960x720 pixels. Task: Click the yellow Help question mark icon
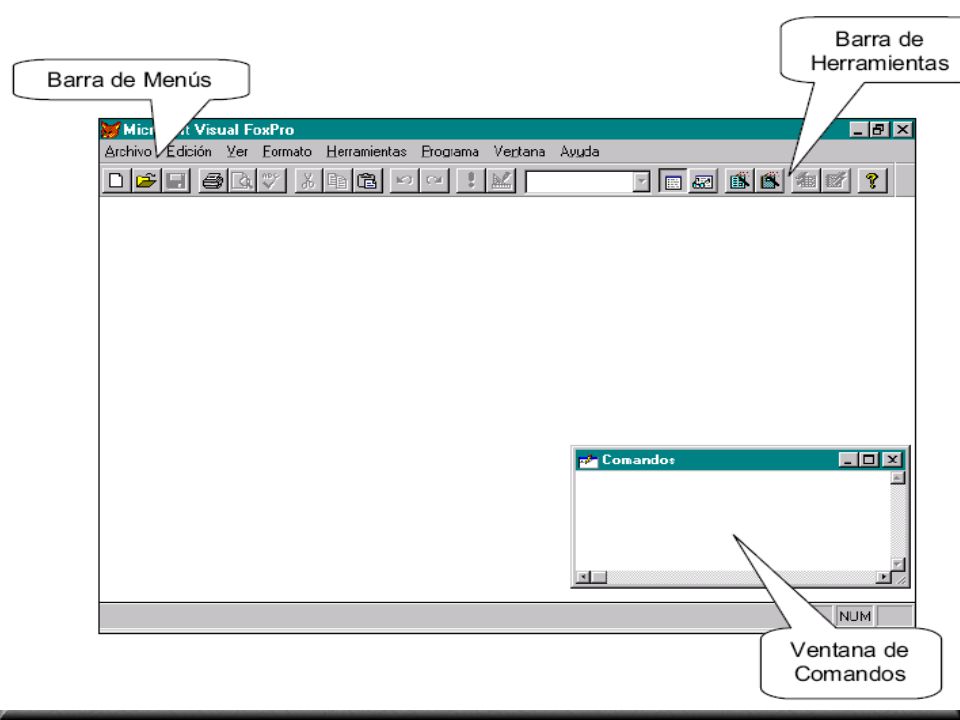point(872,181)
